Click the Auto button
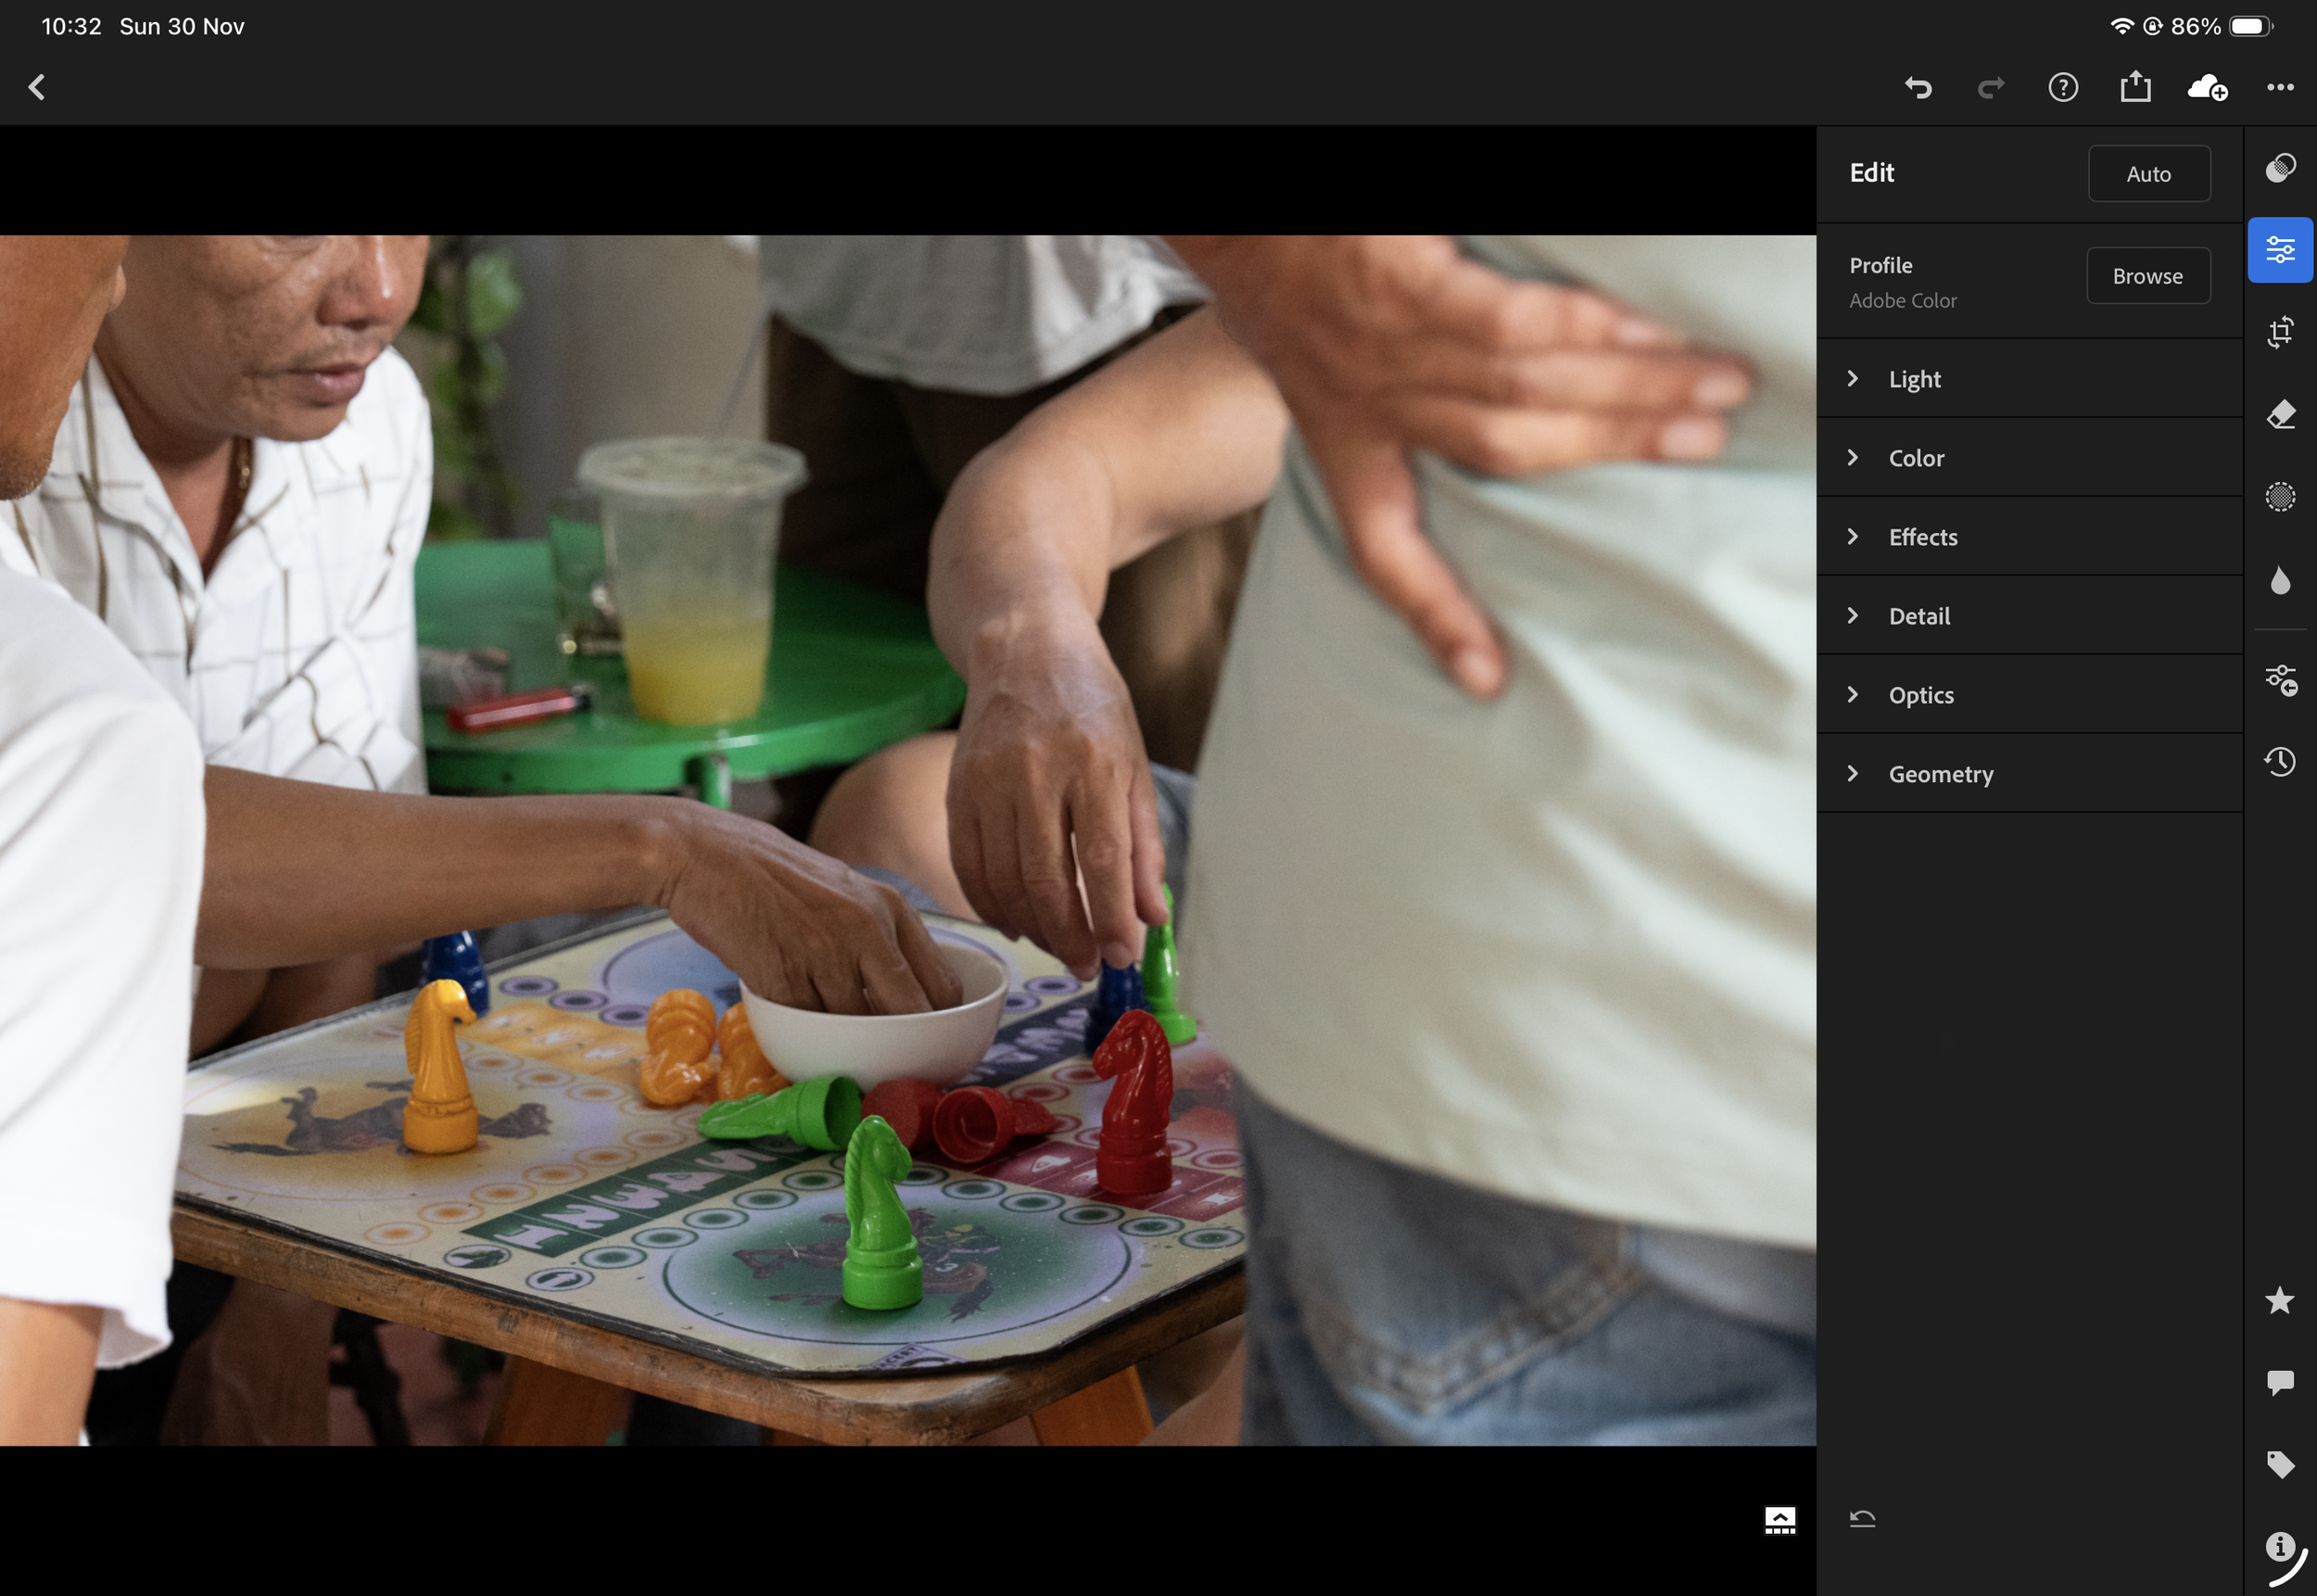Screen dimensions: 2317x1596 [2148, 174]
